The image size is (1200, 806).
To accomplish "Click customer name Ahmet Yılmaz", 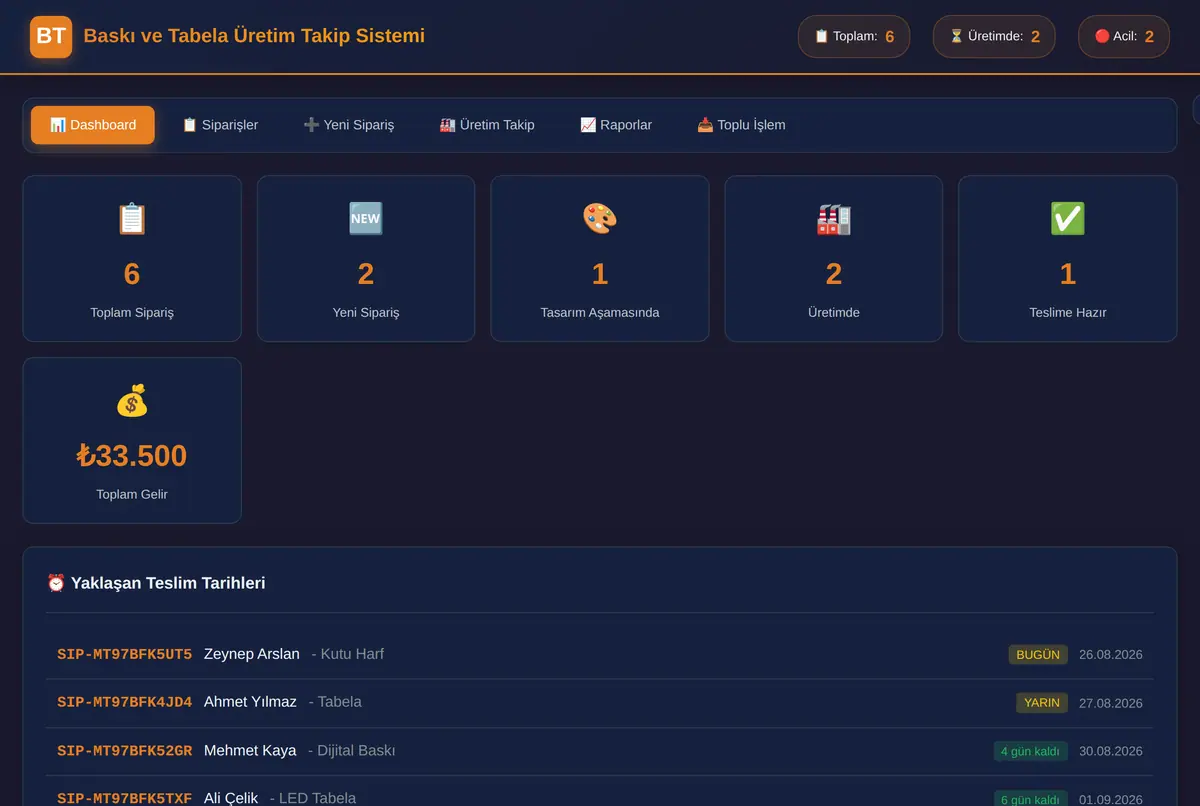I will [x=250, y=702].
